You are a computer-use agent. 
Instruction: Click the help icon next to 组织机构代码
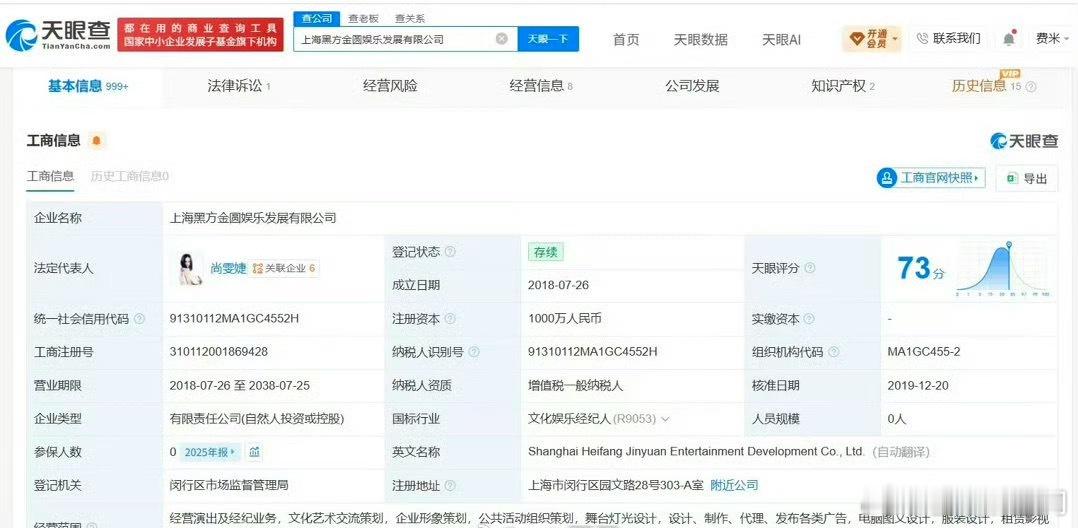point(833,352)
